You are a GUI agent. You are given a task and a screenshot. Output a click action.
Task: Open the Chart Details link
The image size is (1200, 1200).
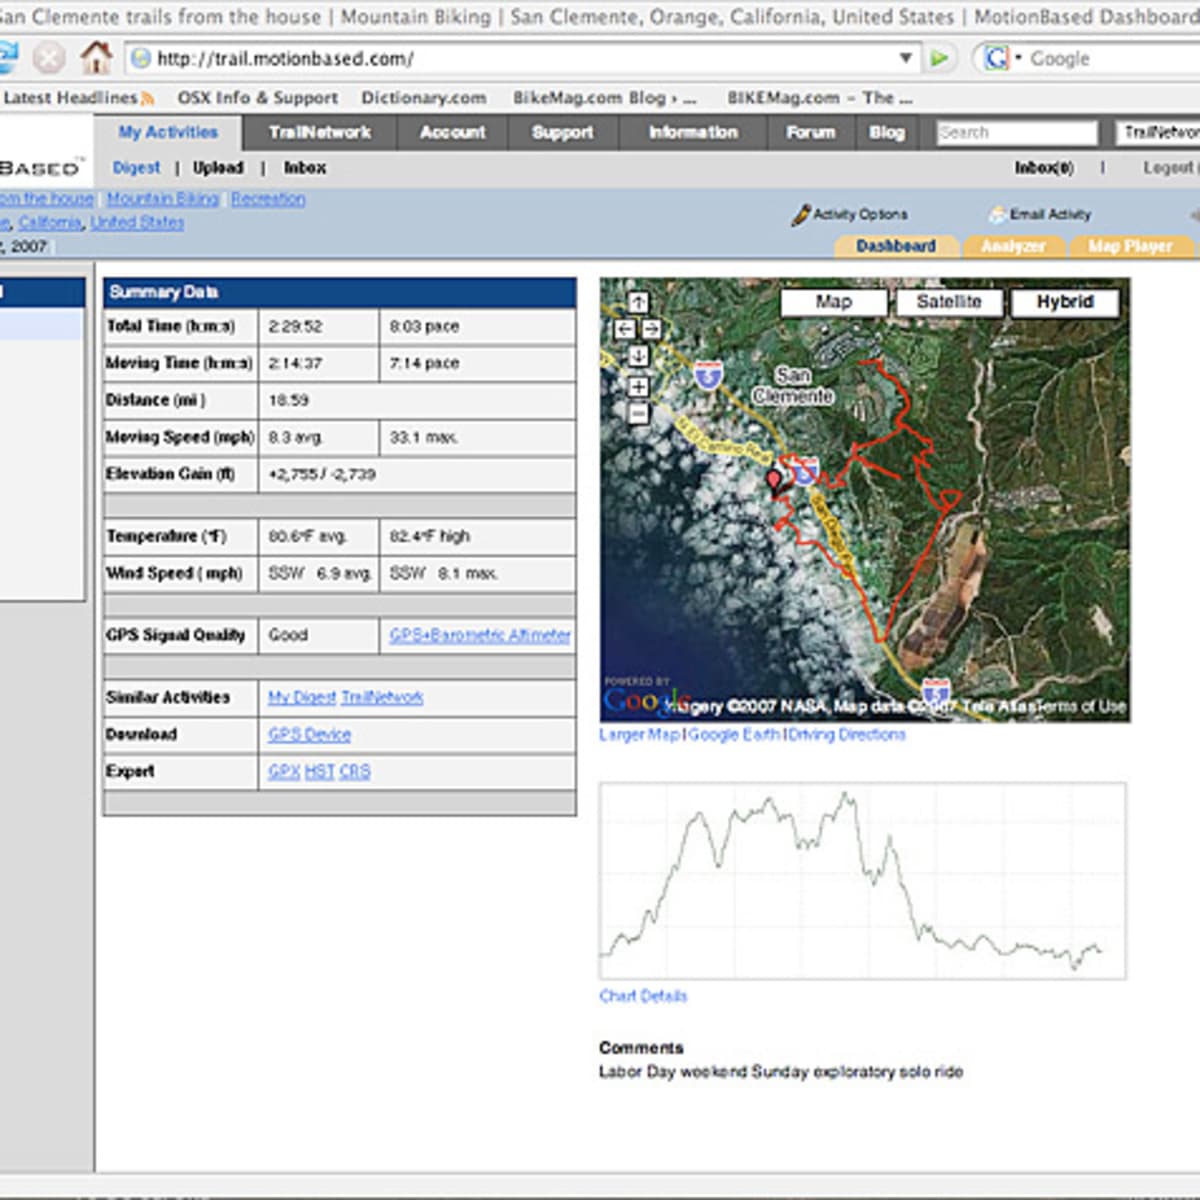(643, 996)
